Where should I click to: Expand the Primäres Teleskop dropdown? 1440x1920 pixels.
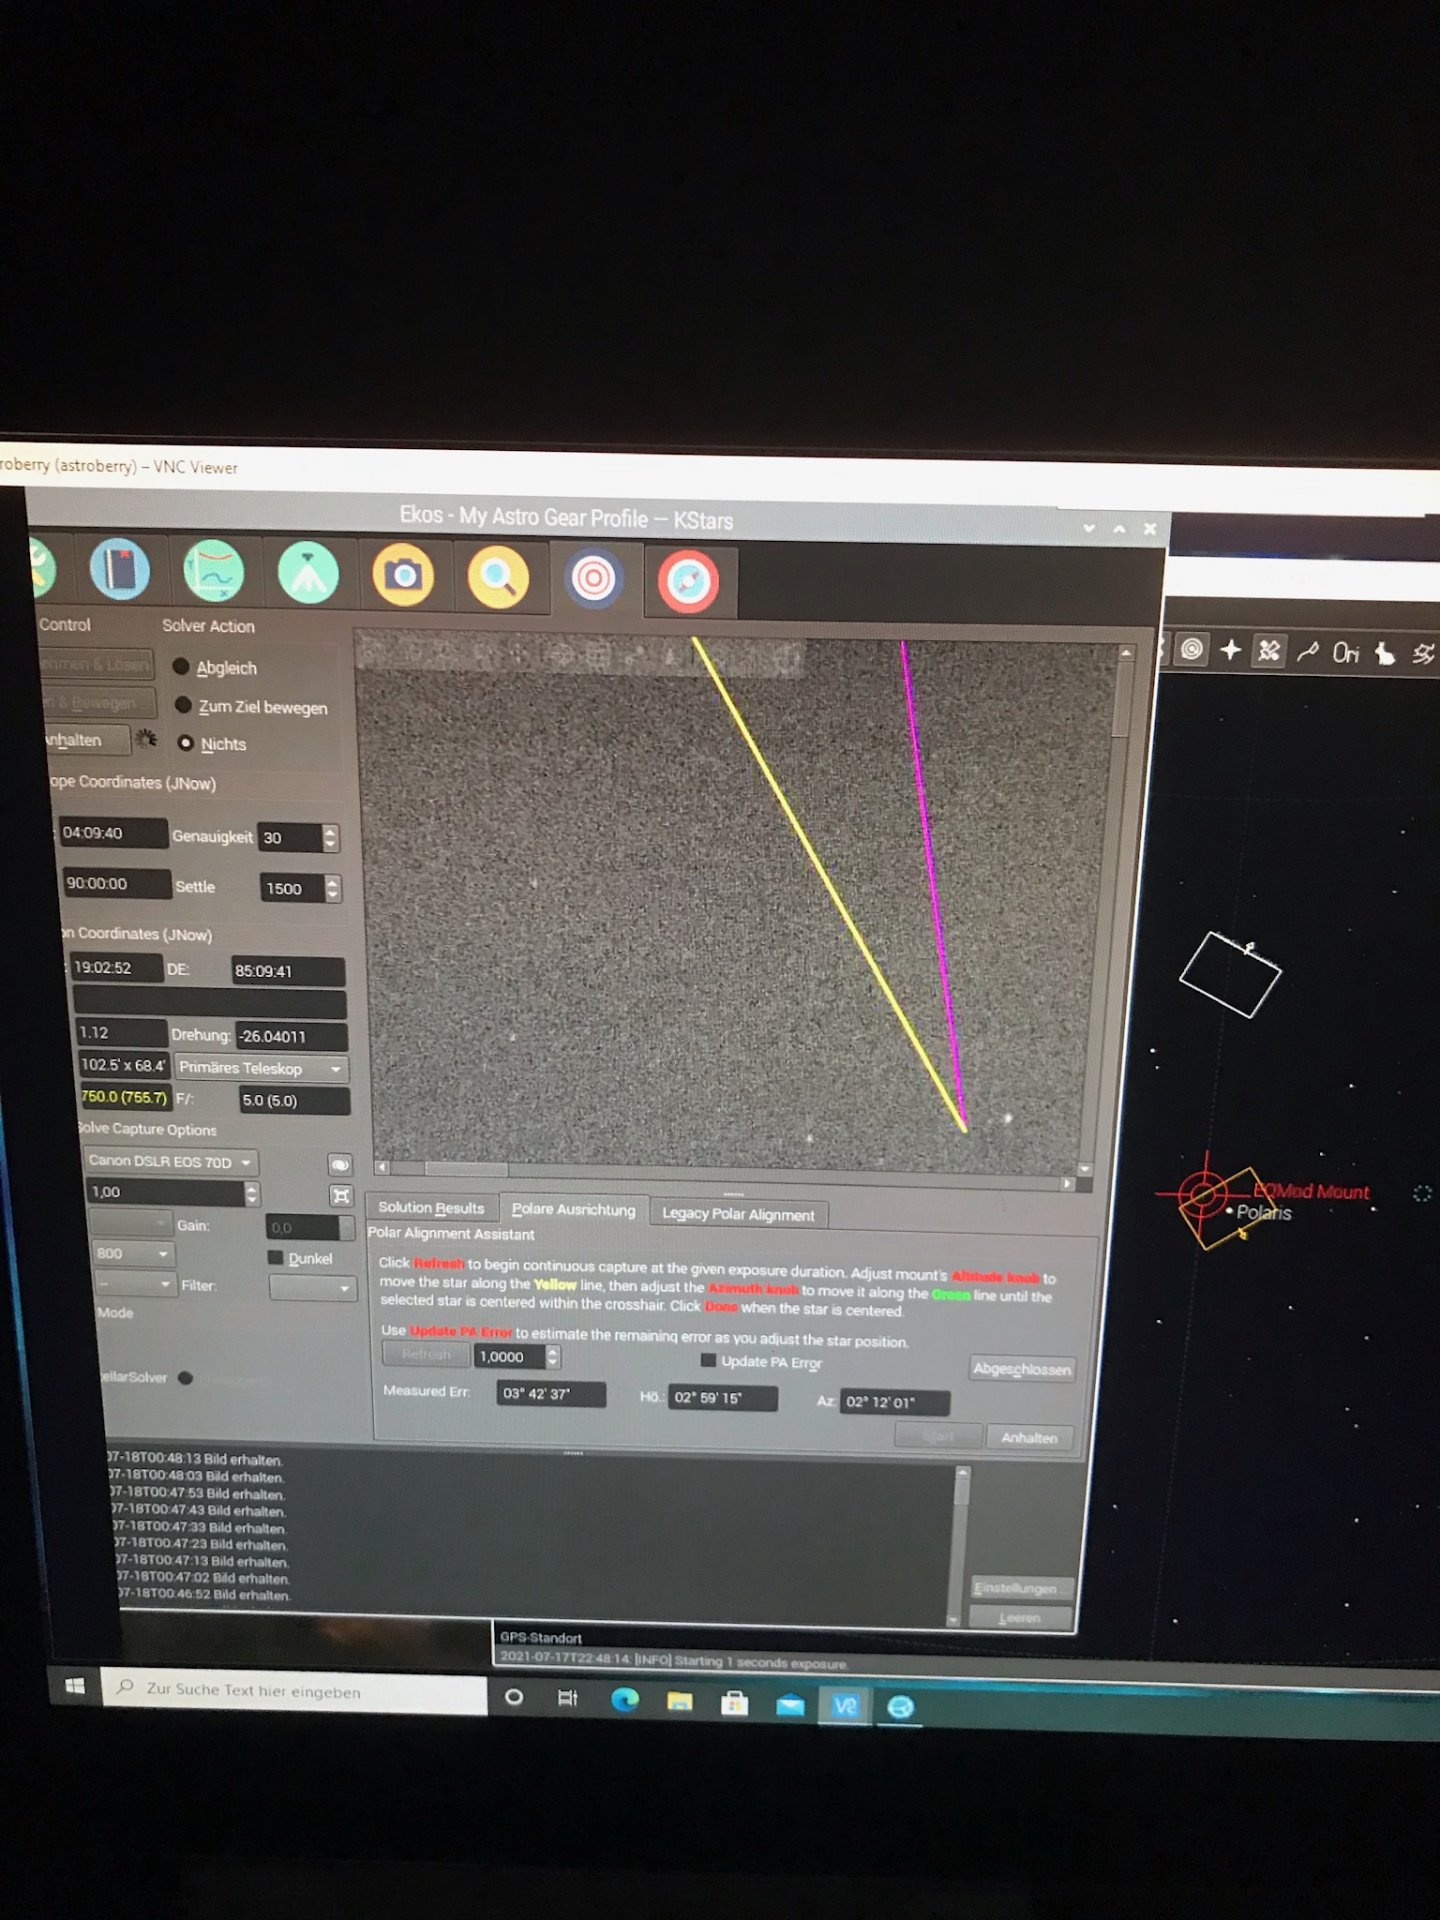pos(261,1068)
